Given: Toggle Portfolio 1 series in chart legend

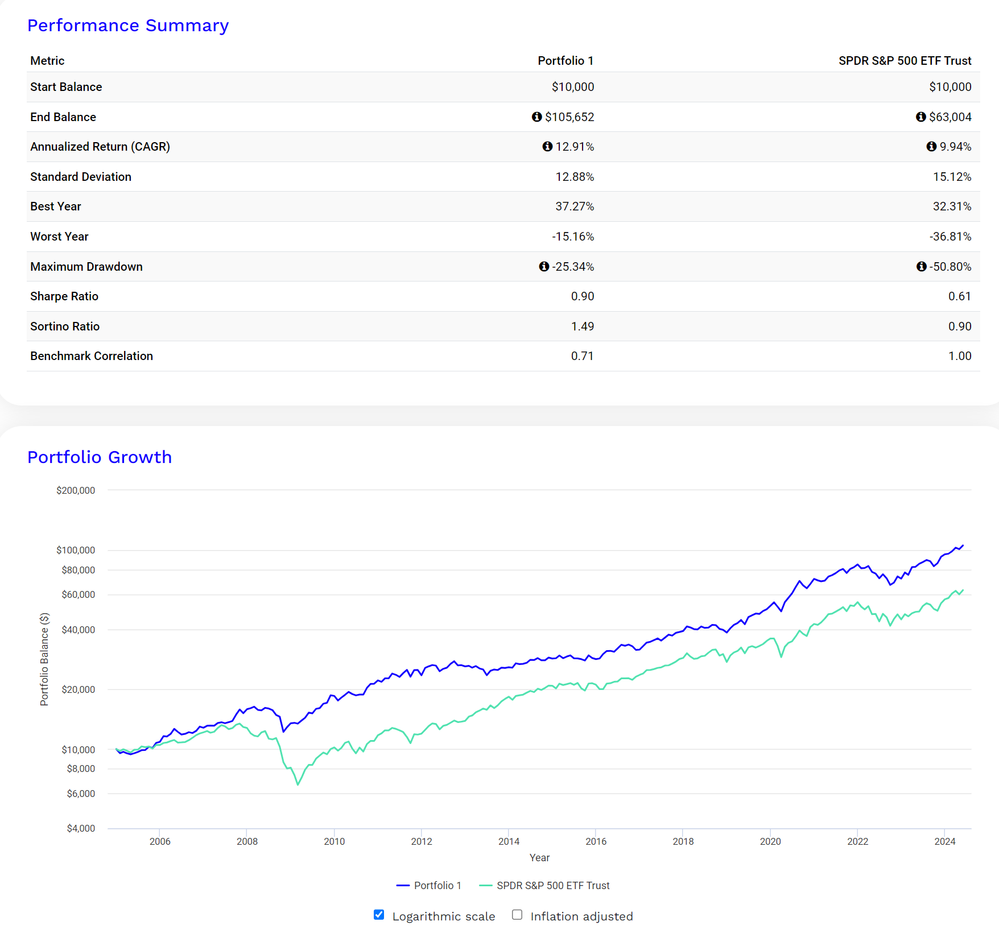Looking at the screenshot, I should pos(429,885).
